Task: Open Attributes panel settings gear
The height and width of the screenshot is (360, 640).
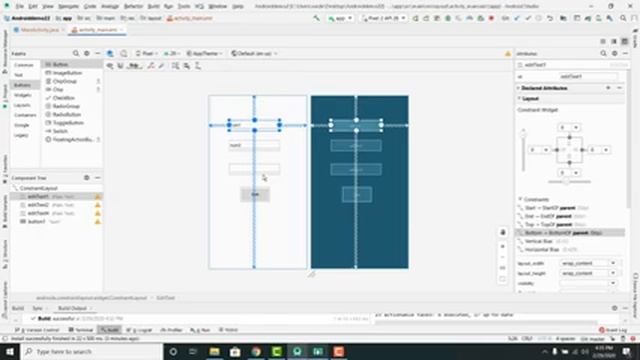Action: [615, 53]
